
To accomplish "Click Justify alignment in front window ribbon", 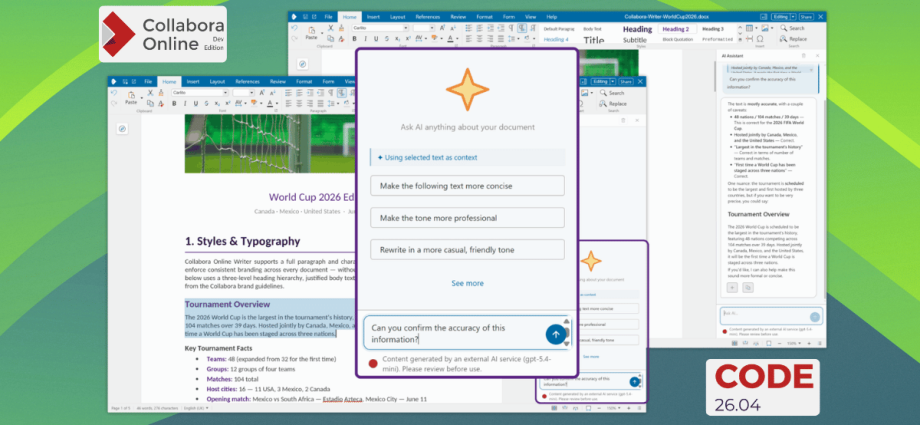I will (x=320, y=103).
